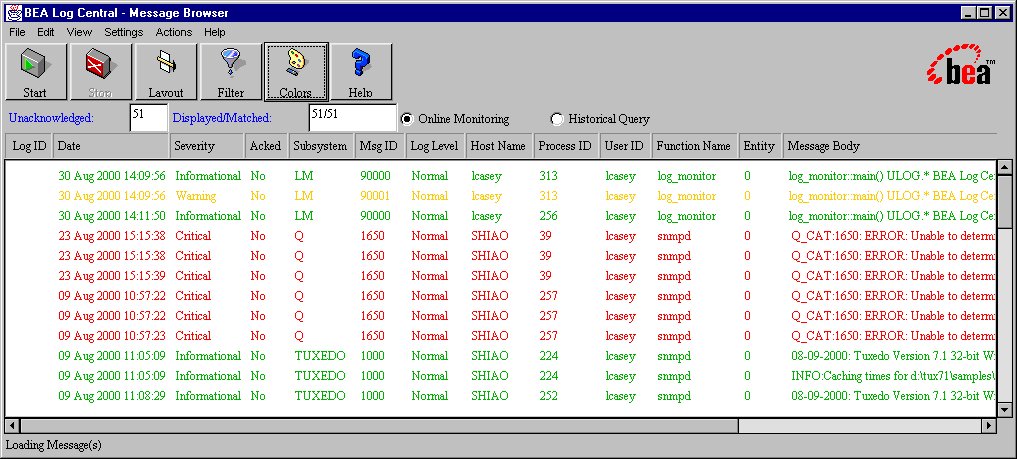1017x459 pixels.
Task: Open the File menu
Action: 17,32
